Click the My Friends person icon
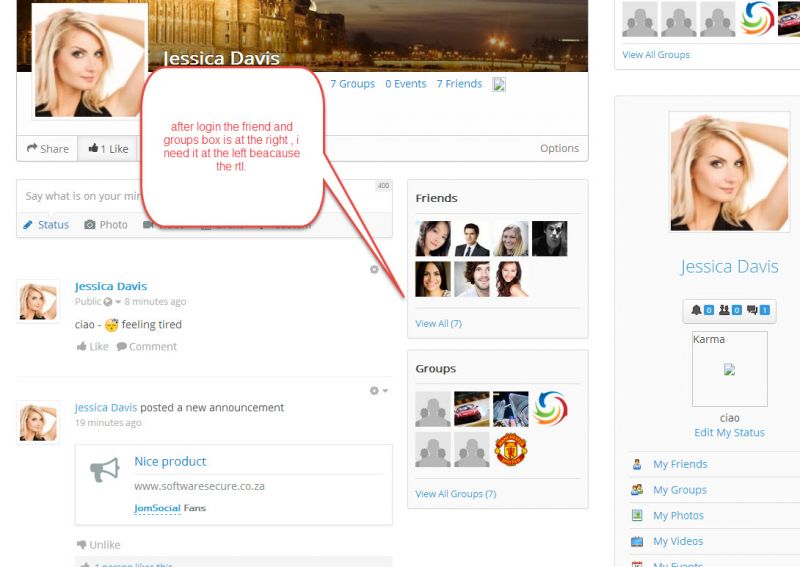 coord(637,464)
